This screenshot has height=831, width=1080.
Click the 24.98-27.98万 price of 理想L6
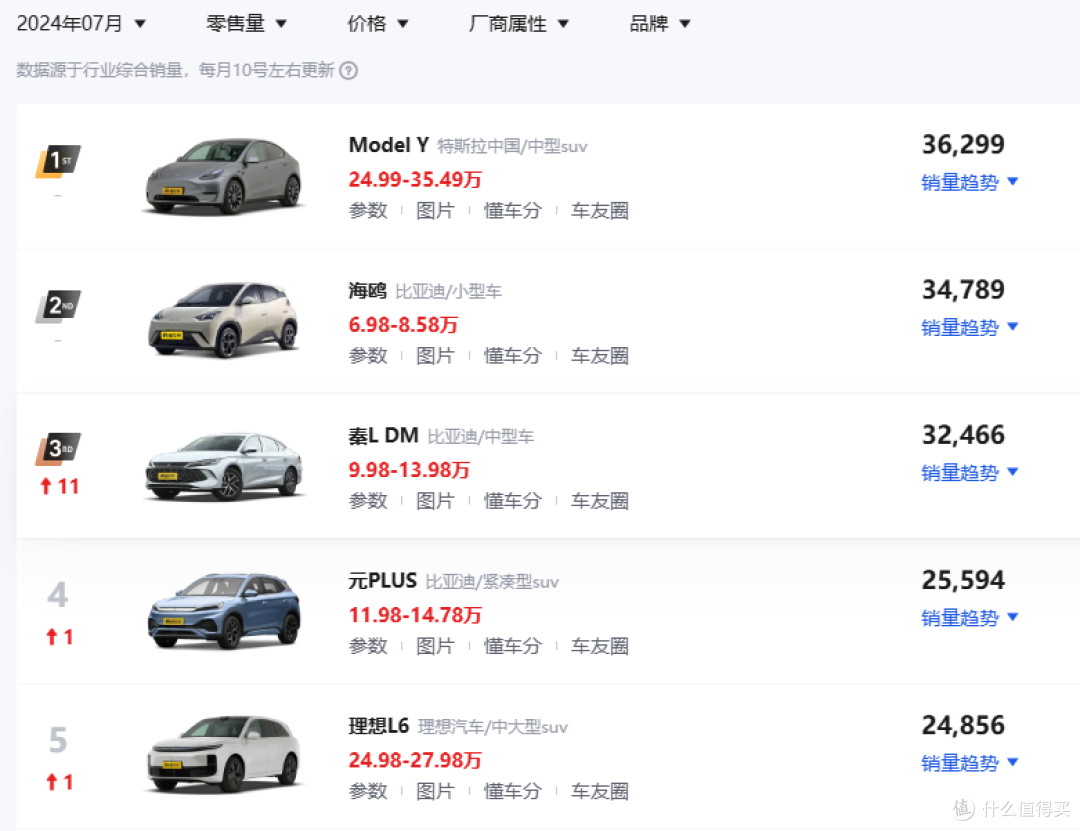415,761
